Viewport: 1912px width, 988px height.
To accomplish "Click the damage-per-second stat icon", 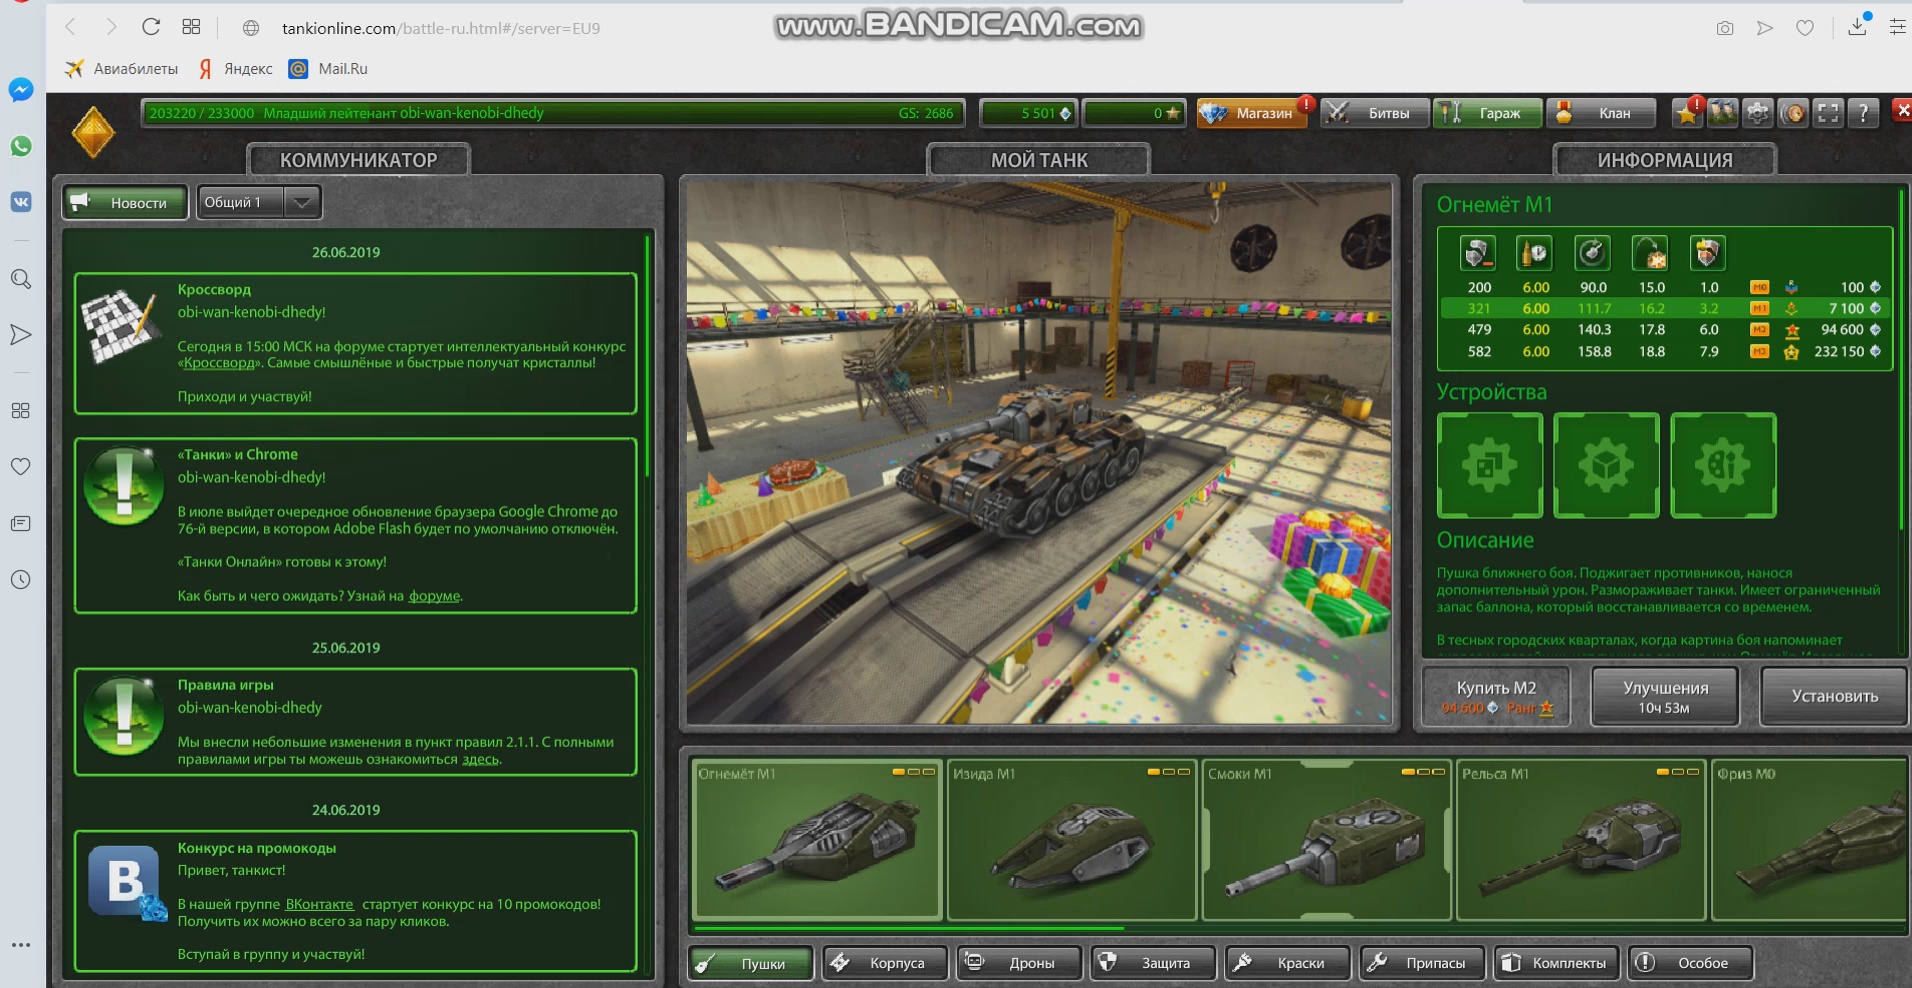I will (1477, 253).
